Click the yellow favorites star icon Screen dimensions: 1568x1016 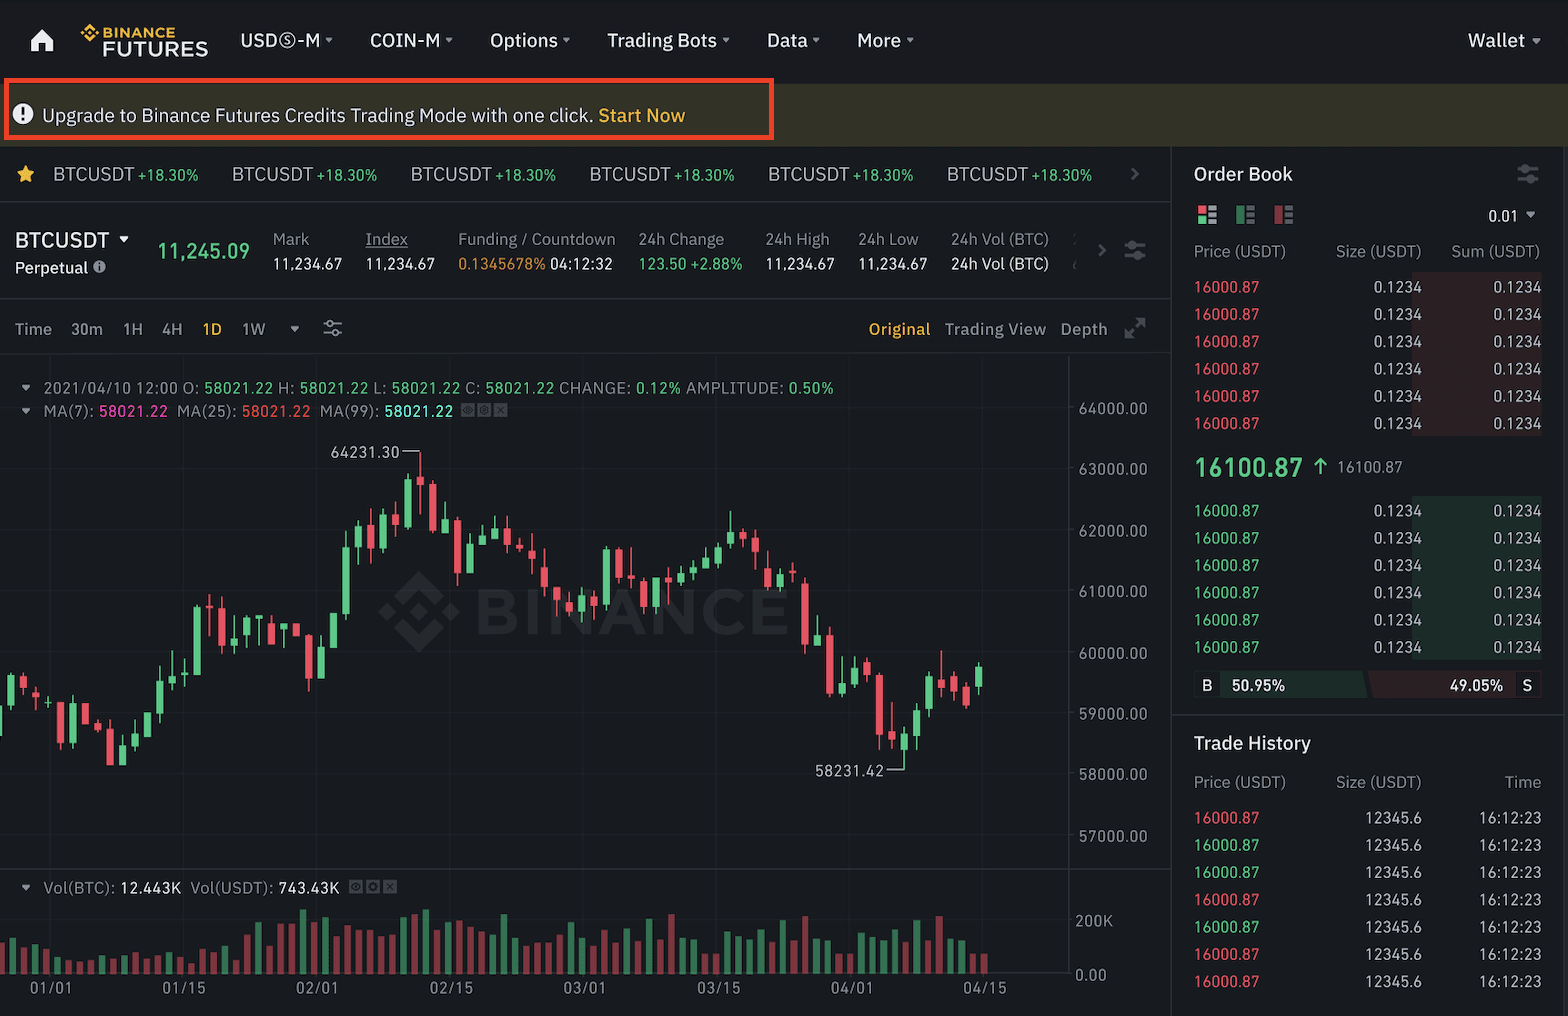pyautogui.click(x=26, y=175)
